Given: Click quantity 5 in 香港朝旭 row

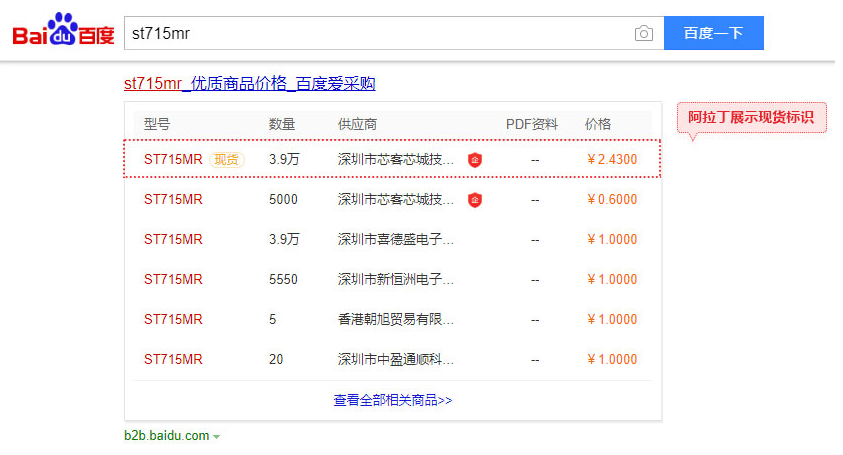Looking at the screenshot, I should coord(273,319).
